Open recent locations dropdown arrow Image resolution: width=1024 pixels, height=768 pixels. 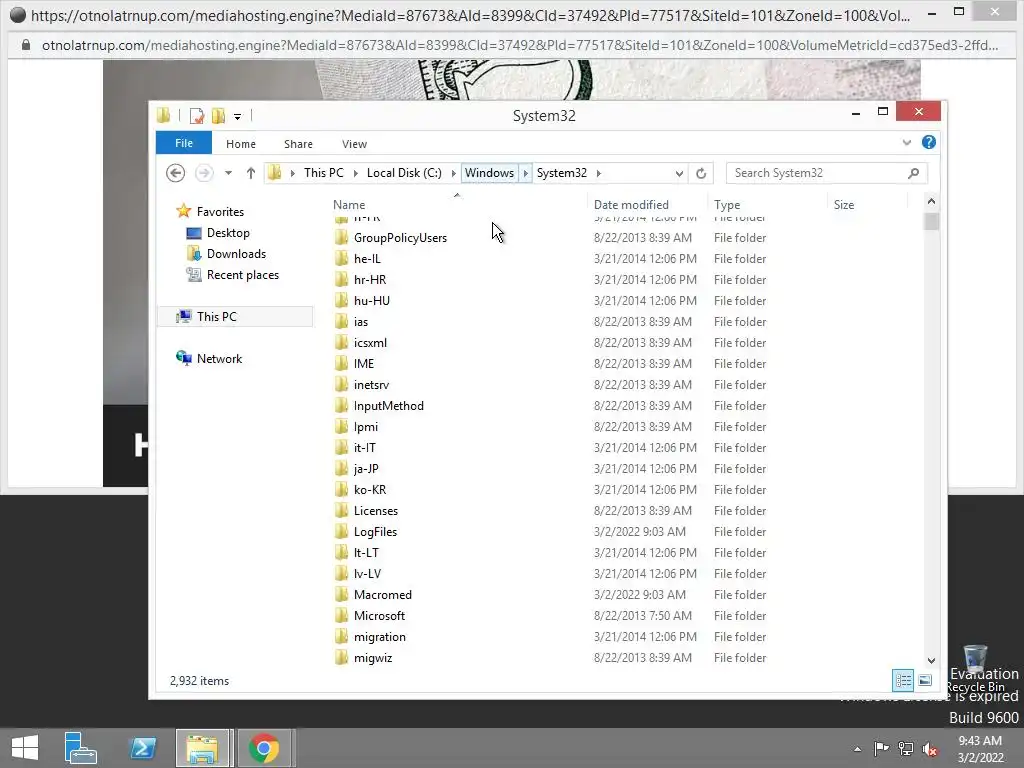coord(228,173)
